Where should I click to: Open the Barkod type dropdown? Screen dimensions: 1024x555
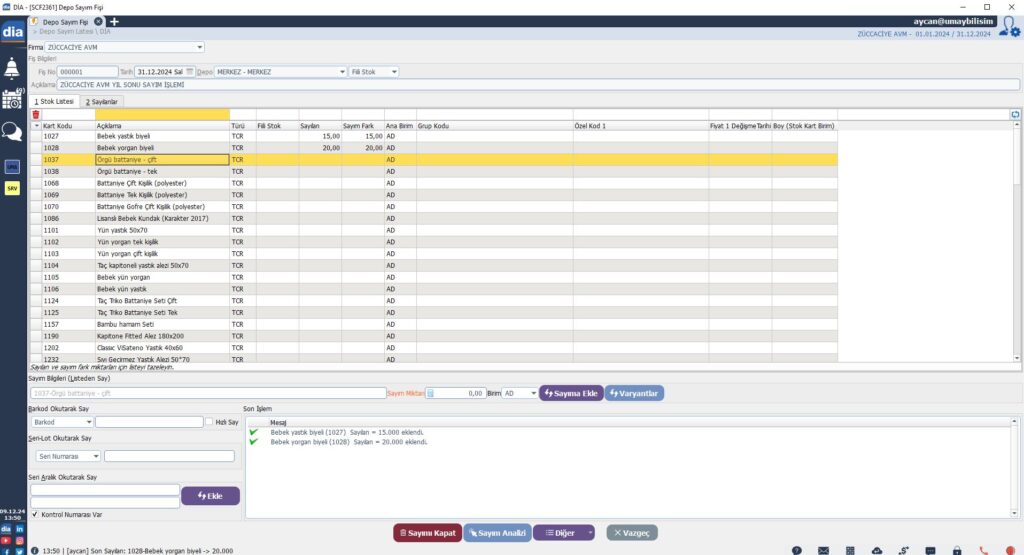tap(89, 422)
